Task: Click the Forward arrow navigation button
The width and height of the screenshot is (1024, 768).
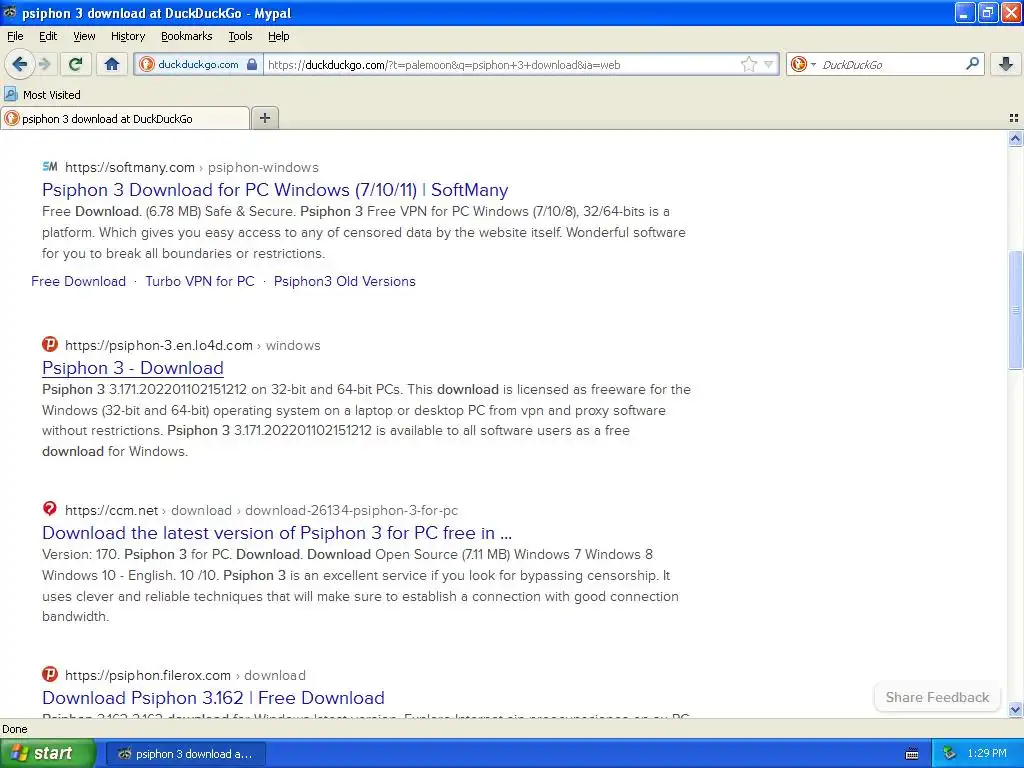Action: [44, 64]
